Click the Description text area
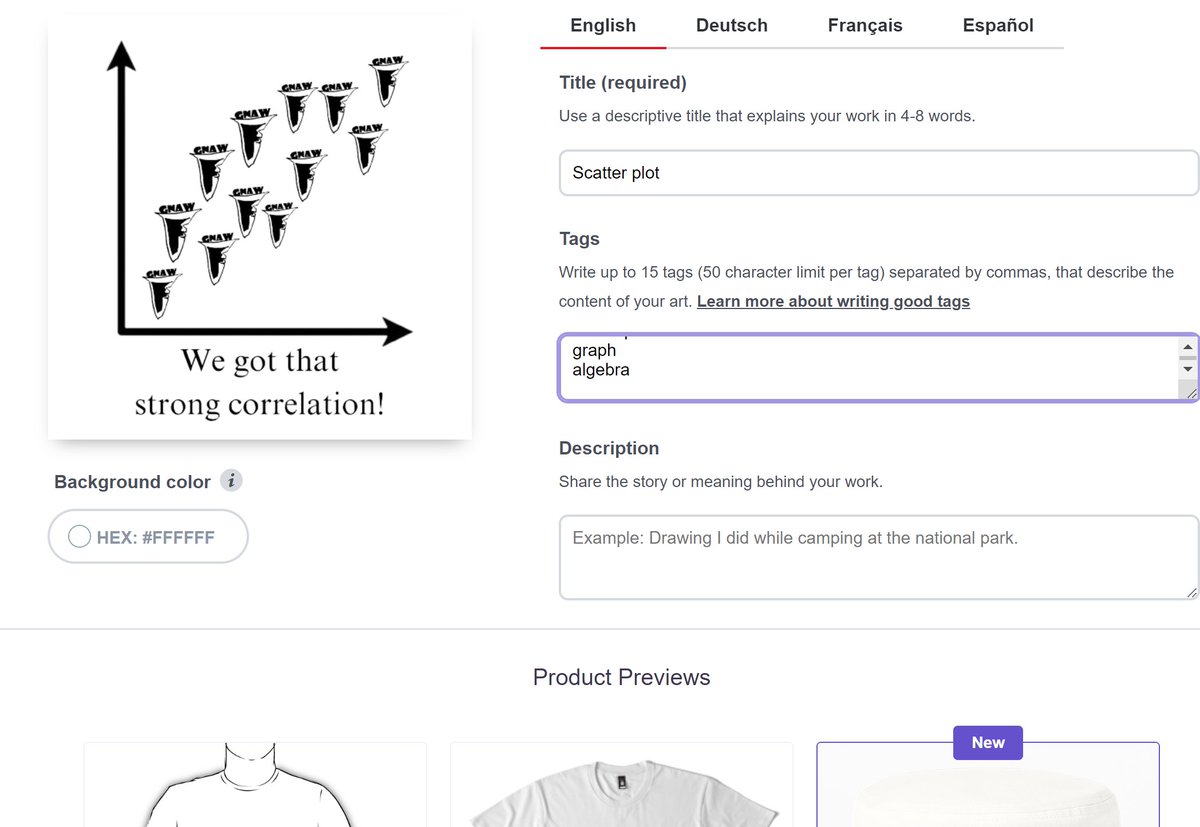This screenshot has width=1200, height=827. tap(878, 557)
